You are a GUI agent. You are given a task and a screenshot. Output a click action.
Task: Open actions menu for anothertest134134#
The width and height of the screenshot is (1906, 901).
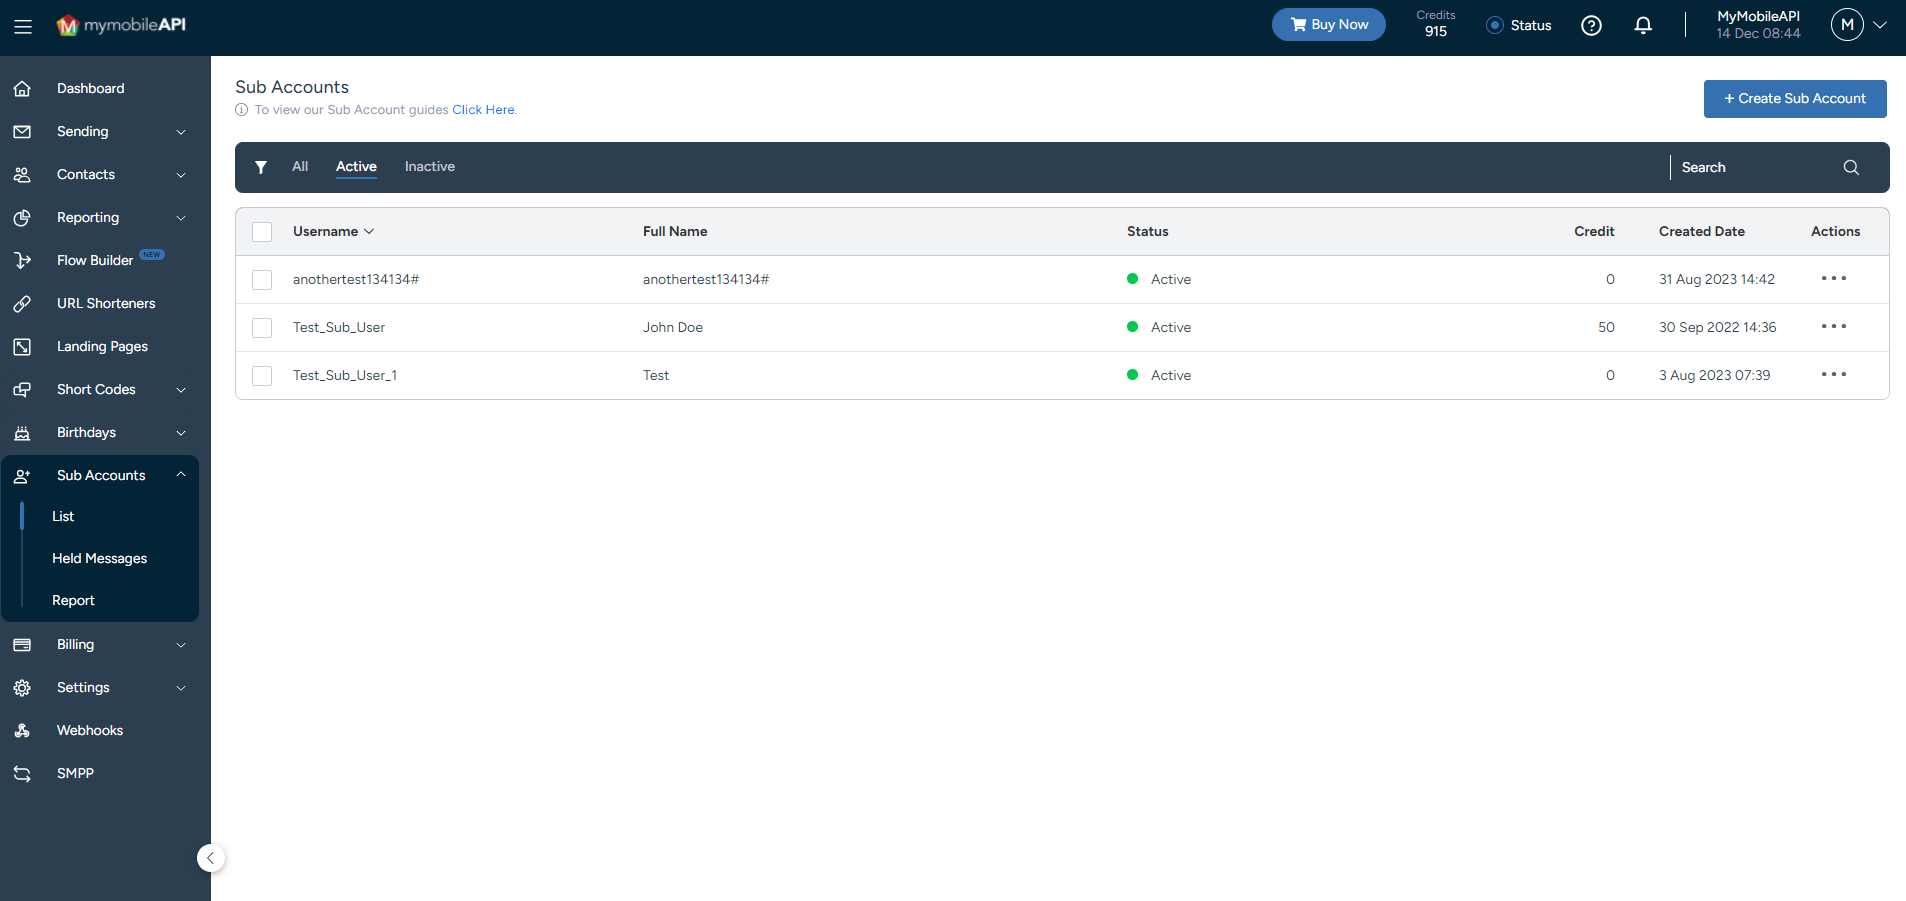pyautogui.click(x=1834, y=279)
